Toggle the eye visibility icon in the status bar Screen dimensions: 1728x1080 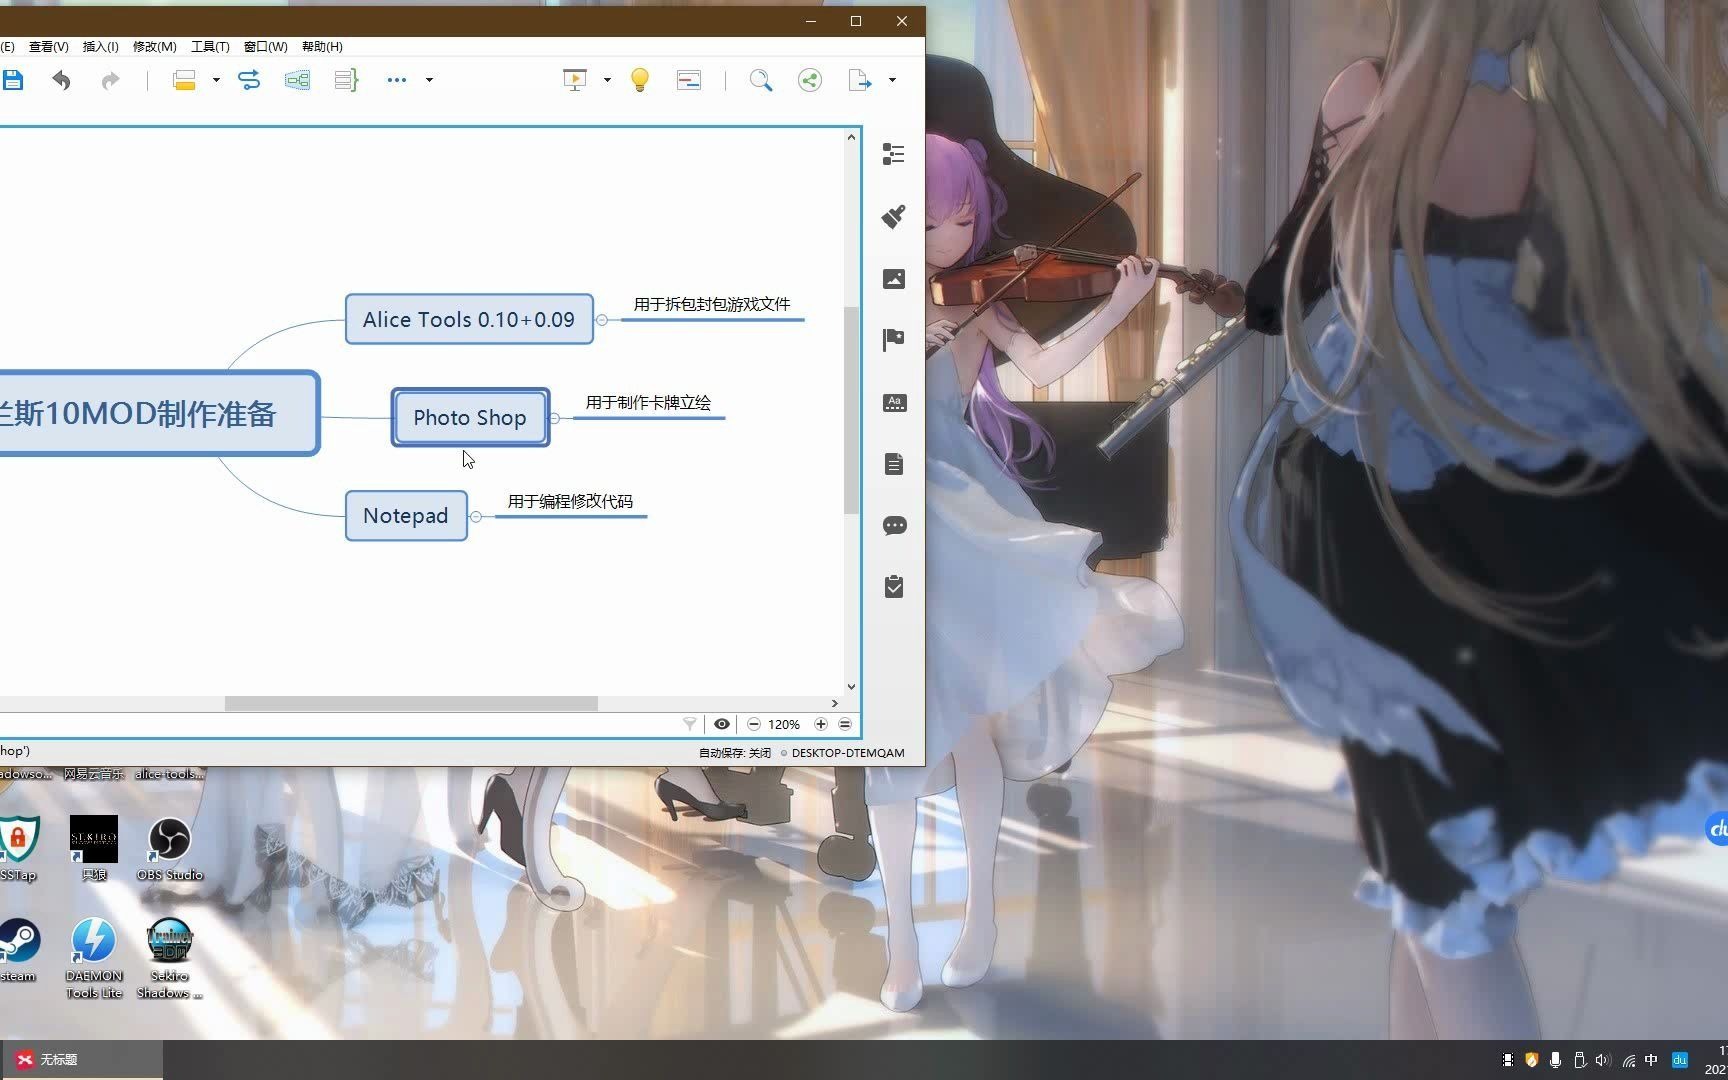click(x=721, y=724)
